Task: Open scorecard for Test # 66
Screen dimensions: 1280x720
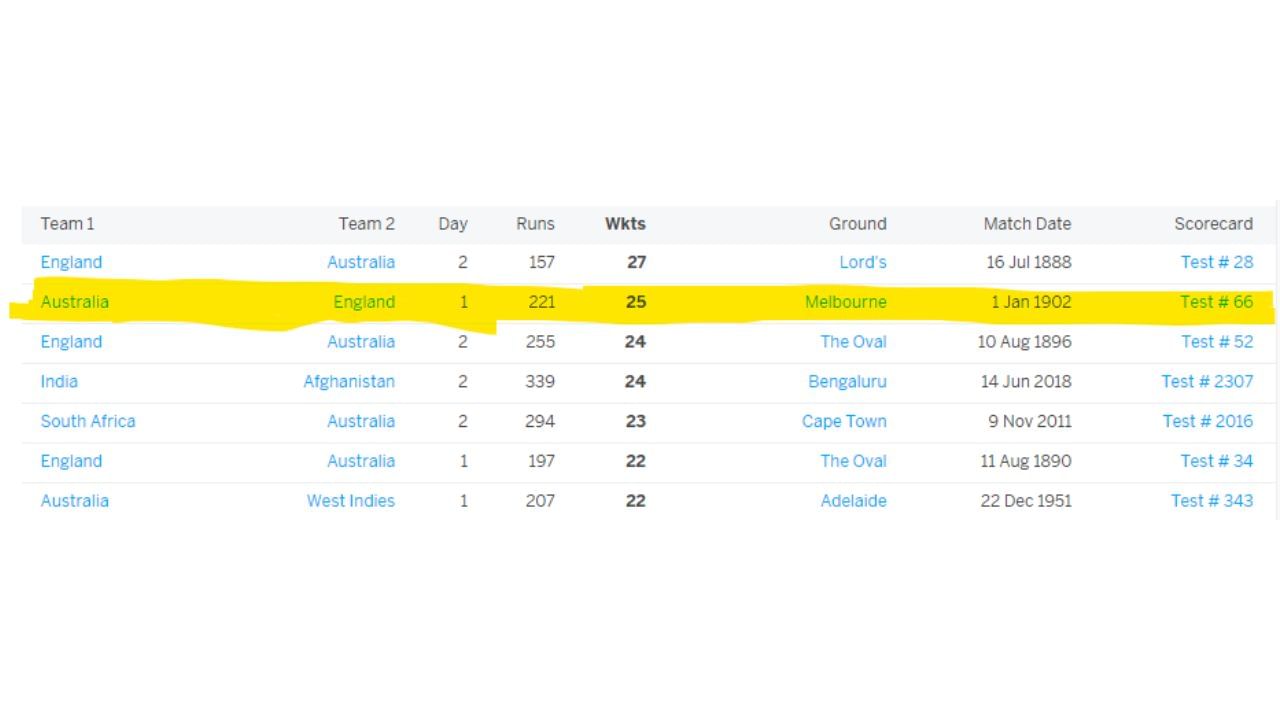Action: coord(1216,302)
